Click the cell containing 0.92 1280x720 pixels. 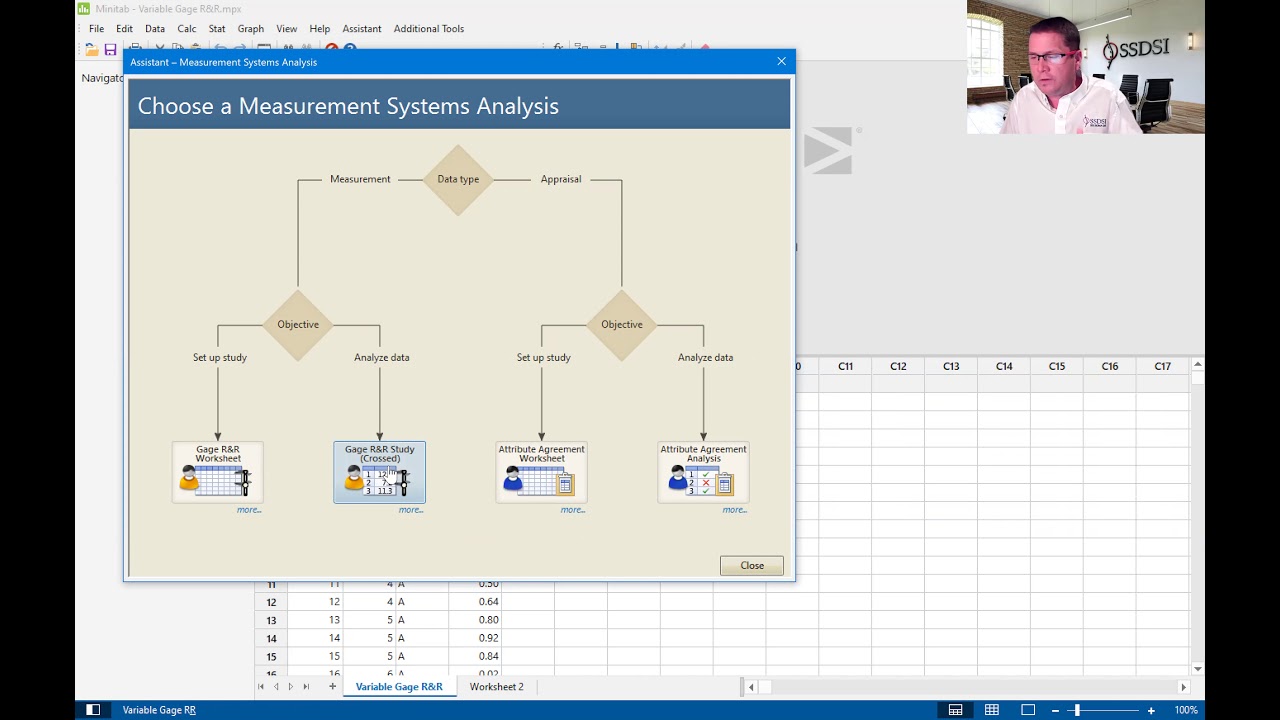pyautogui.click(x=475, y=638)
